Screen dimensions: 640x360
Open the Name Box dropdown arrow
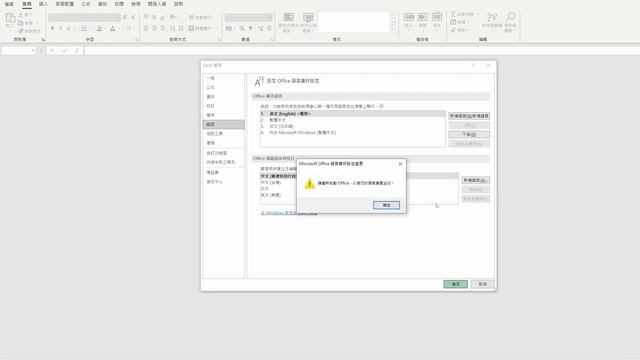tap(33, 51)
